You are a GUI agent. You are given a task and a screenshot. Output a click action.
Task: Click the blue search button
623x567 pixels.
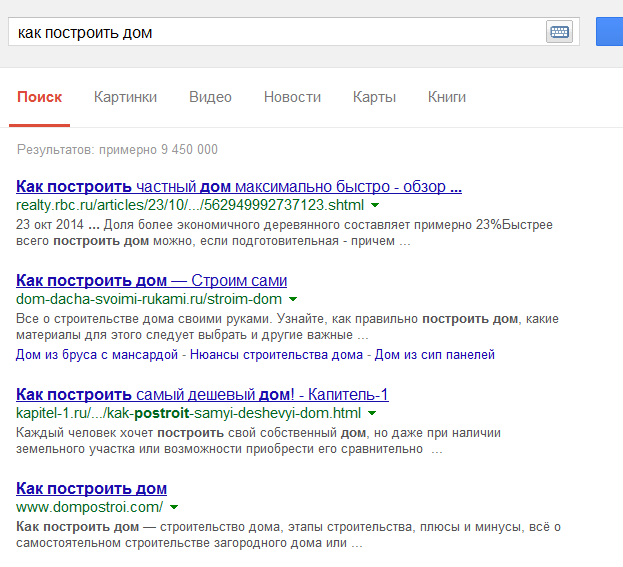click(x=609, y=31)
